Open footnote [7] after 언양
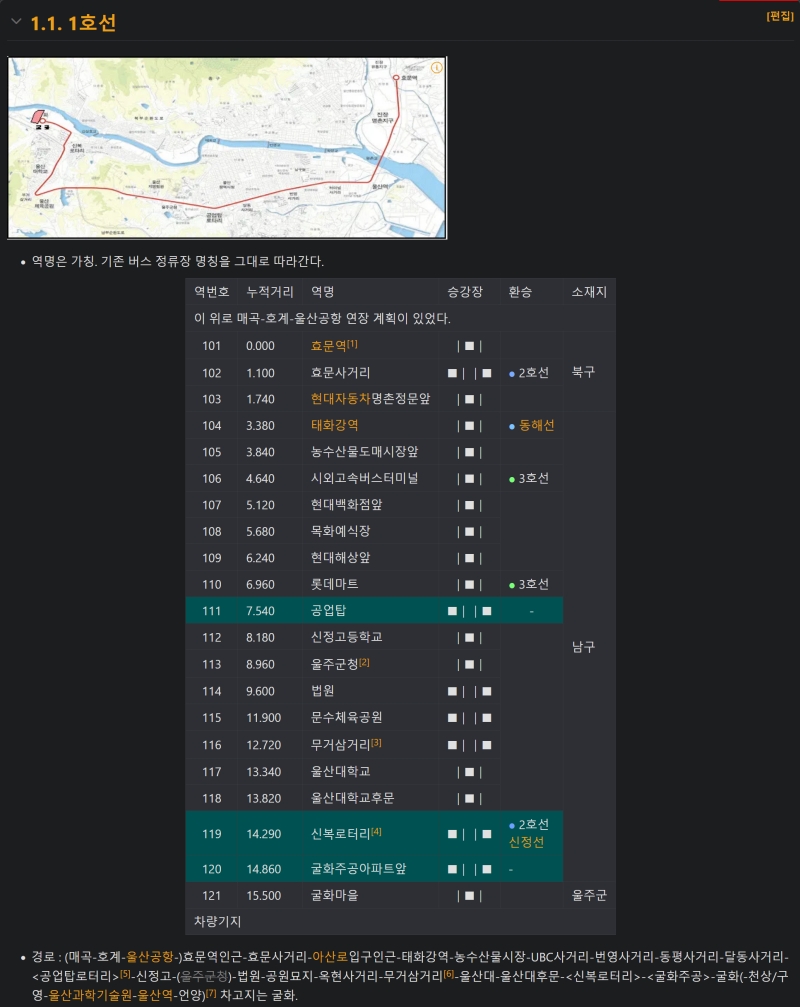This screenshot has height=1007, width=800. [211, 993]
